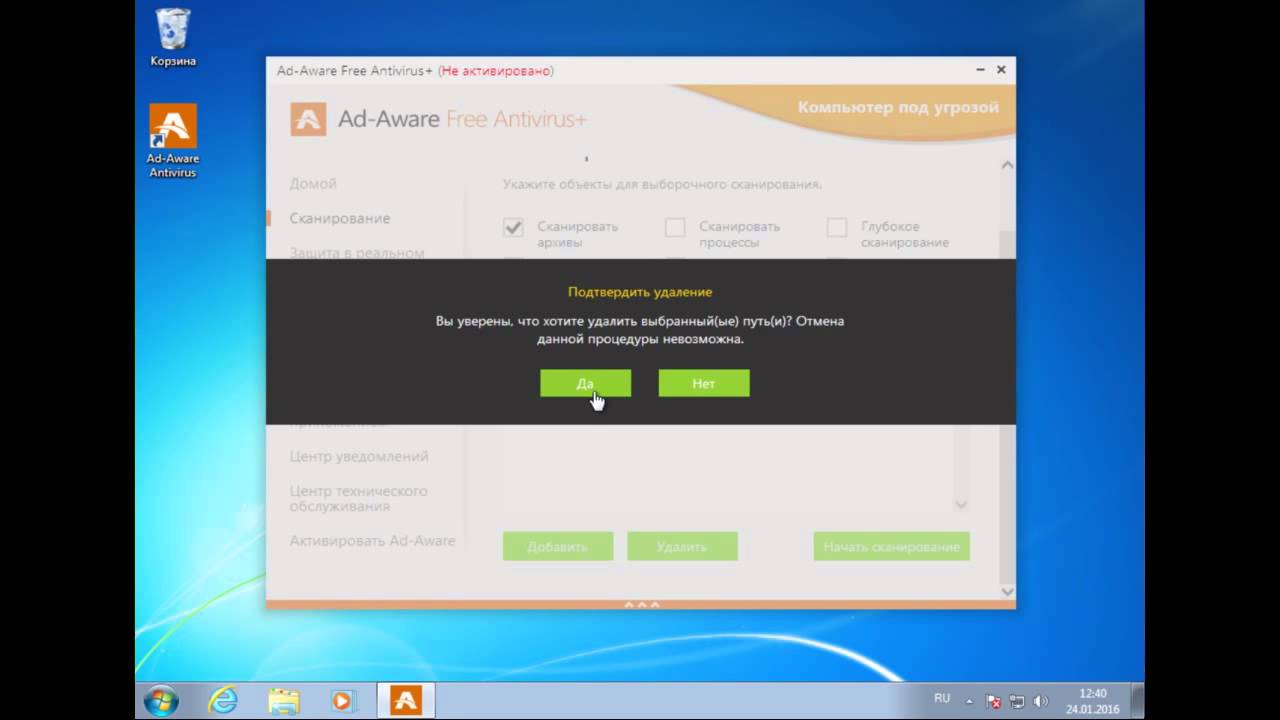Image resolution: width=1280 pixels, height=720 pixels.
Task: Decline deletion with the Нет button
Action: click(x=703, y=383)
